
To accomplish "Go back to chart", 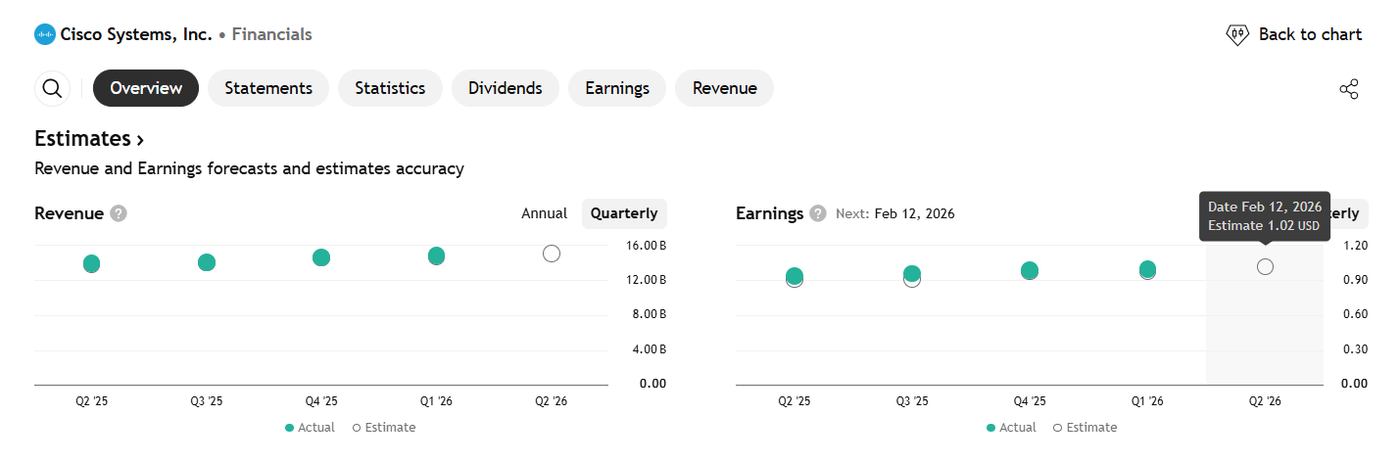I will click(x=1294, y=35).
